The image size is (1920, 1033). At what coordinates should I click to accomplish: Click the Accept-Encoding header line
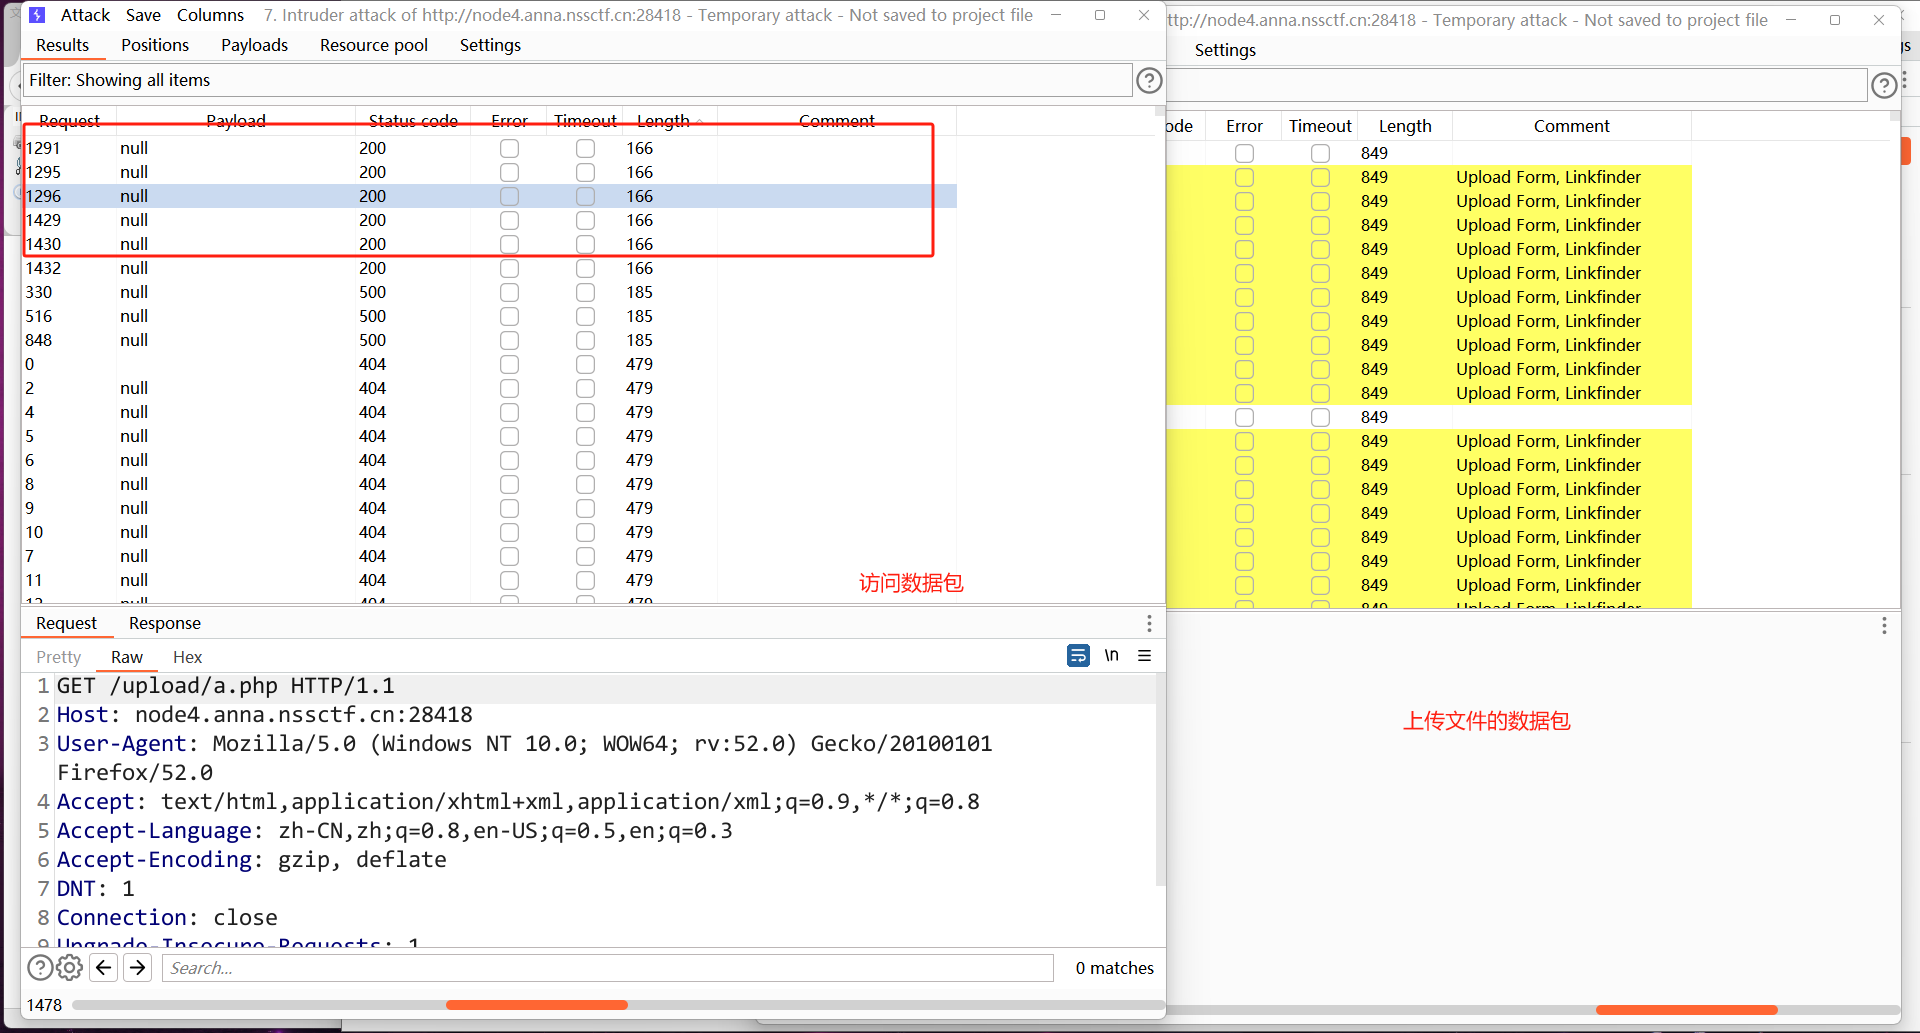252,860
